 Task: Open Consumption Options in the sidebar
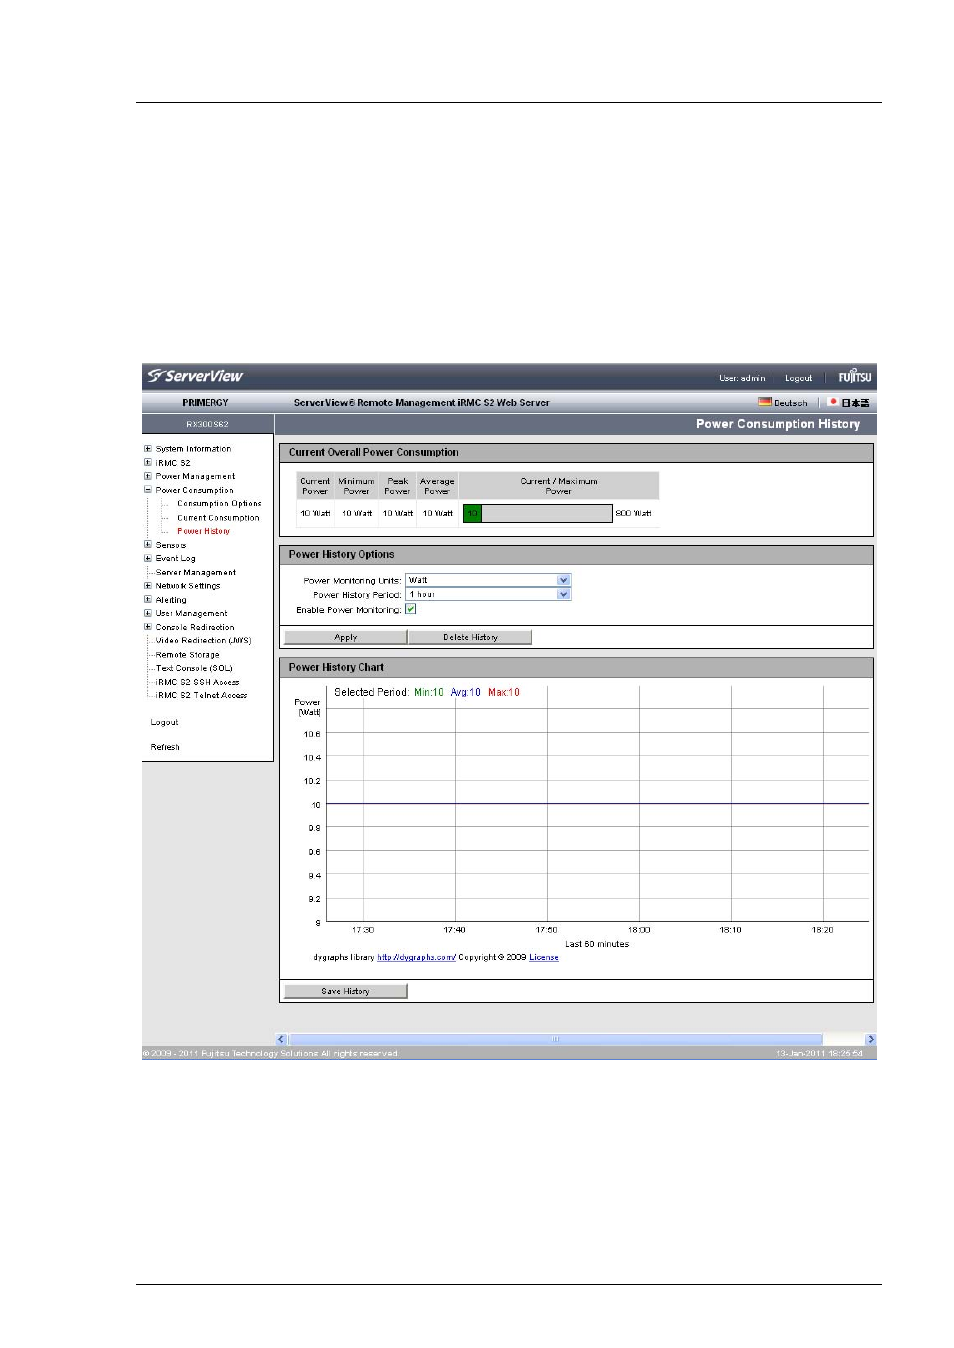[219, 504]
